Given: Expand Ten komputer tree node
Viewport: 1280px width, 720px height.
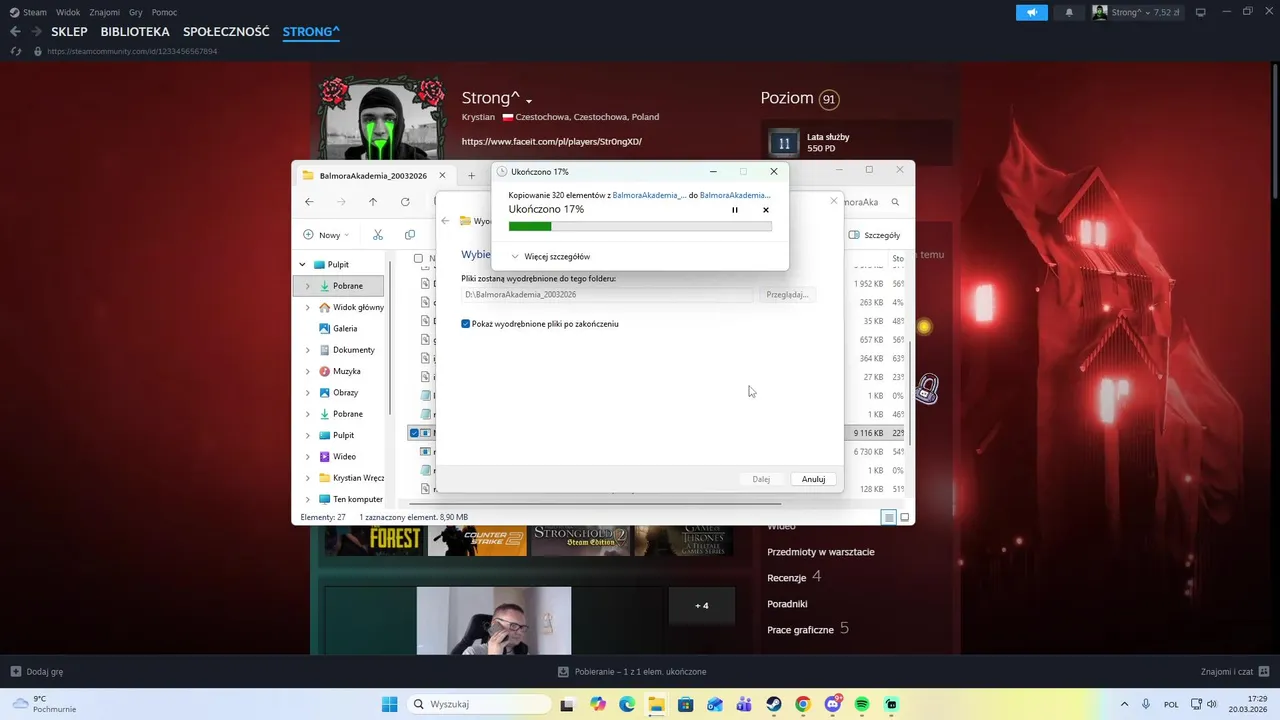Looking at the screenshot, I should (x=308, y=499).
